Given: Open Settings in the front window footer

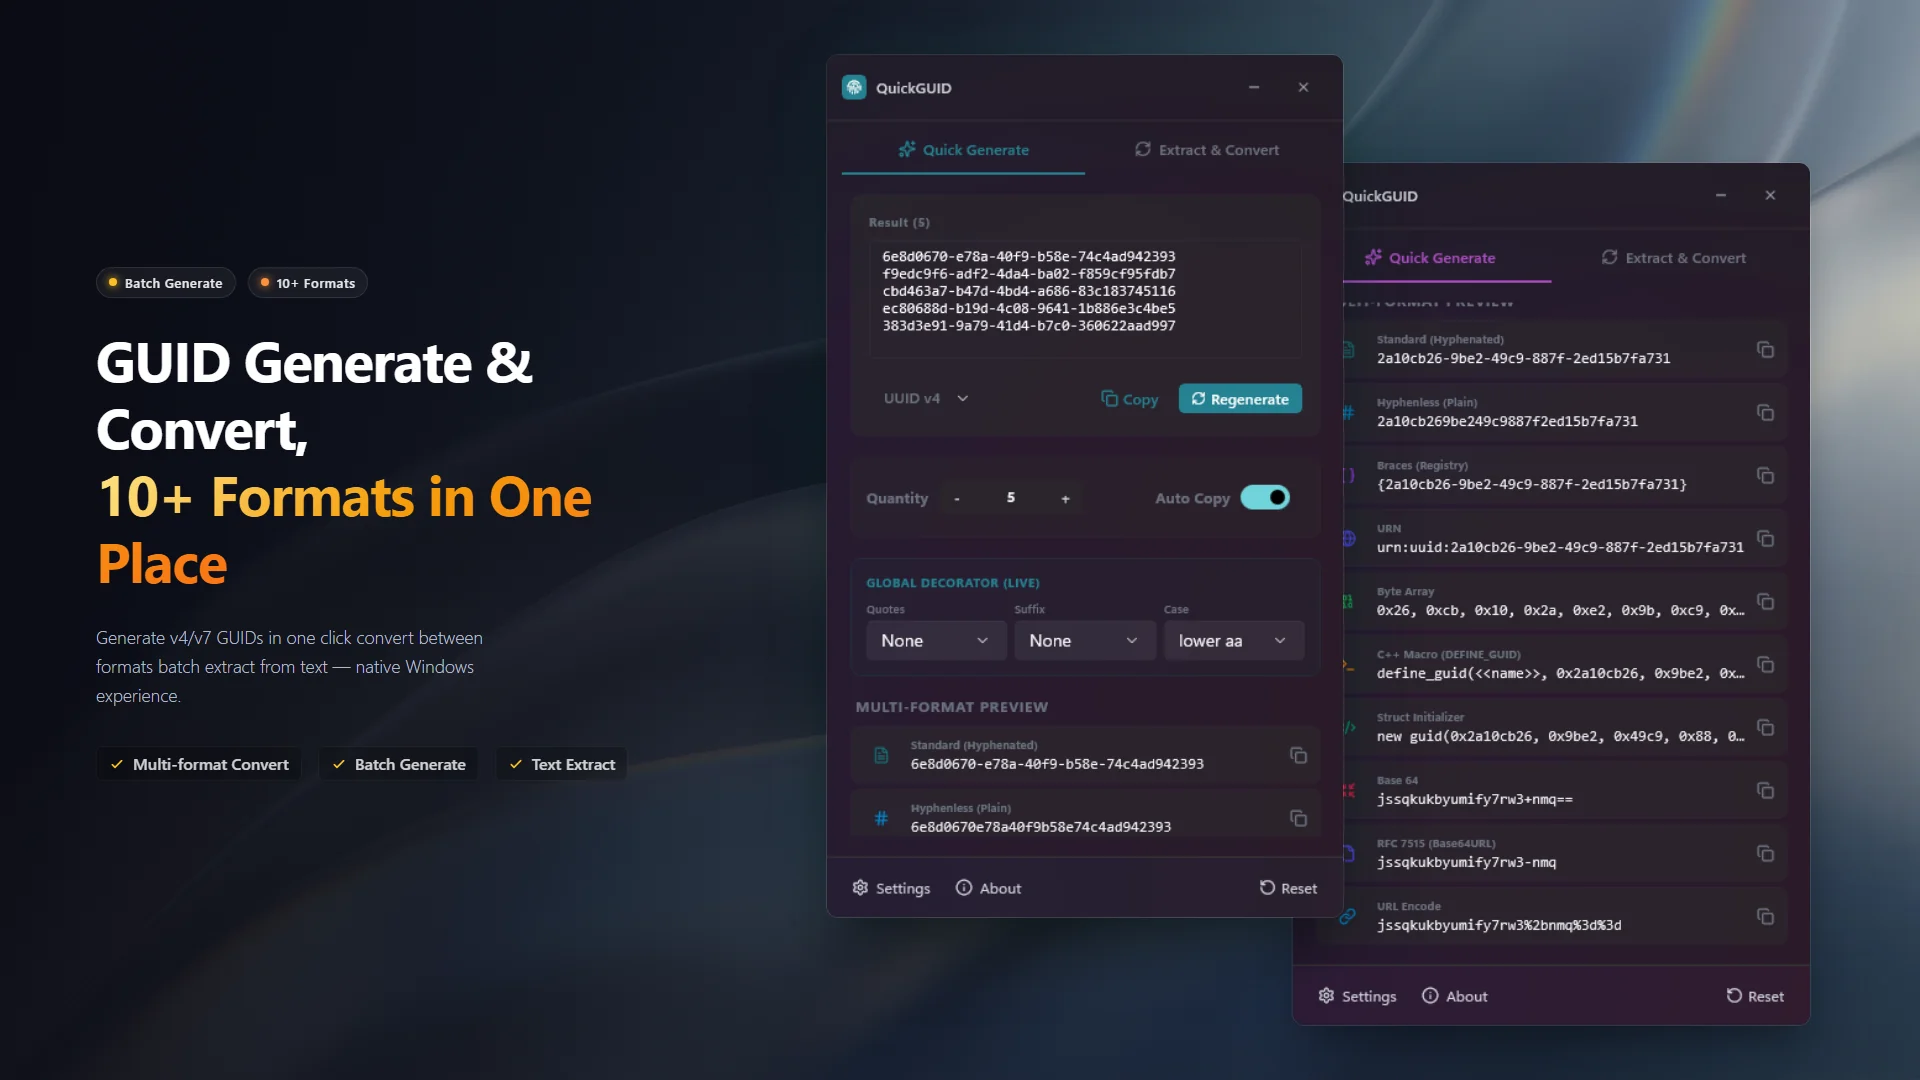Looking at the screenshot, I should (x=891, y=888).
